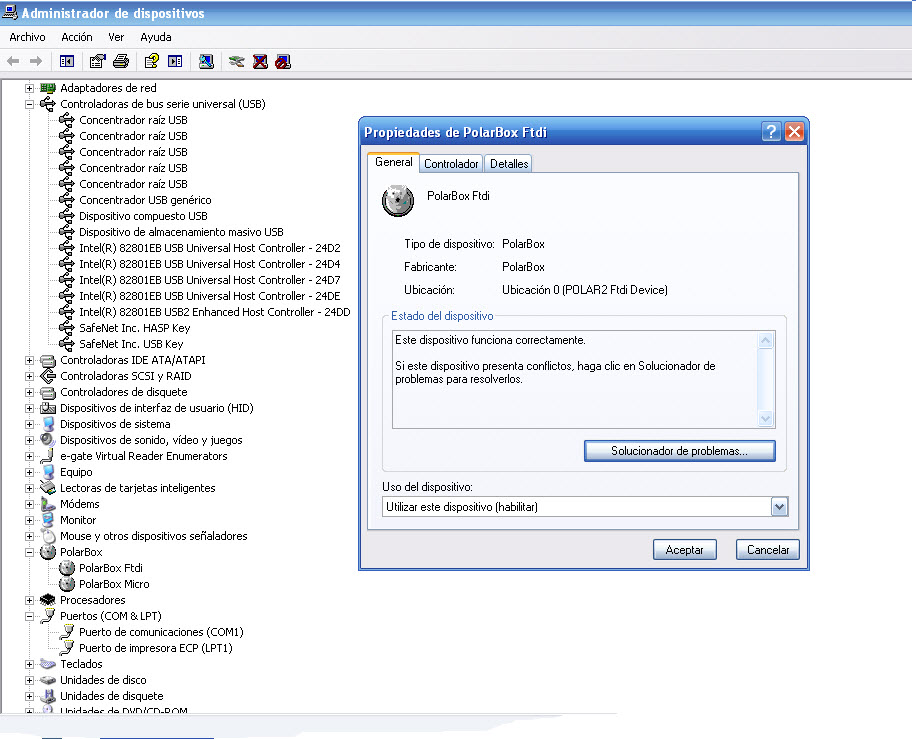Click the PolarBox category bear icon

coord(48,552)
